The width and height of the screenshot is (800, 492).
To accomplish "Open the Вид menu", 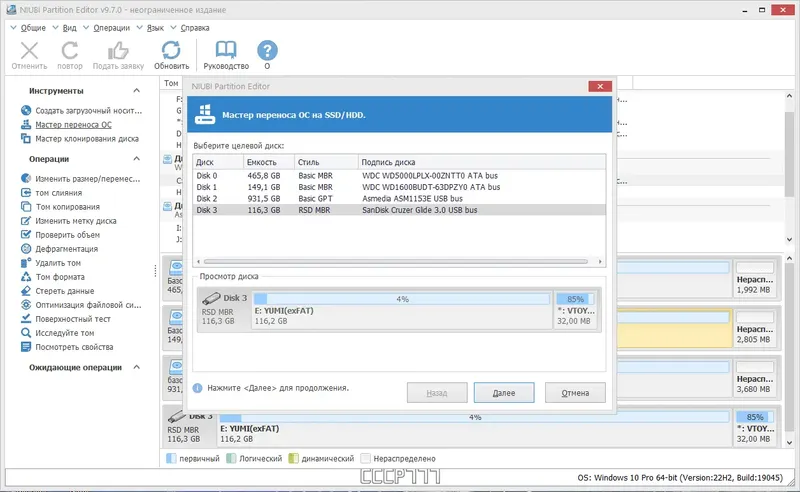I will tap(69, 28).
